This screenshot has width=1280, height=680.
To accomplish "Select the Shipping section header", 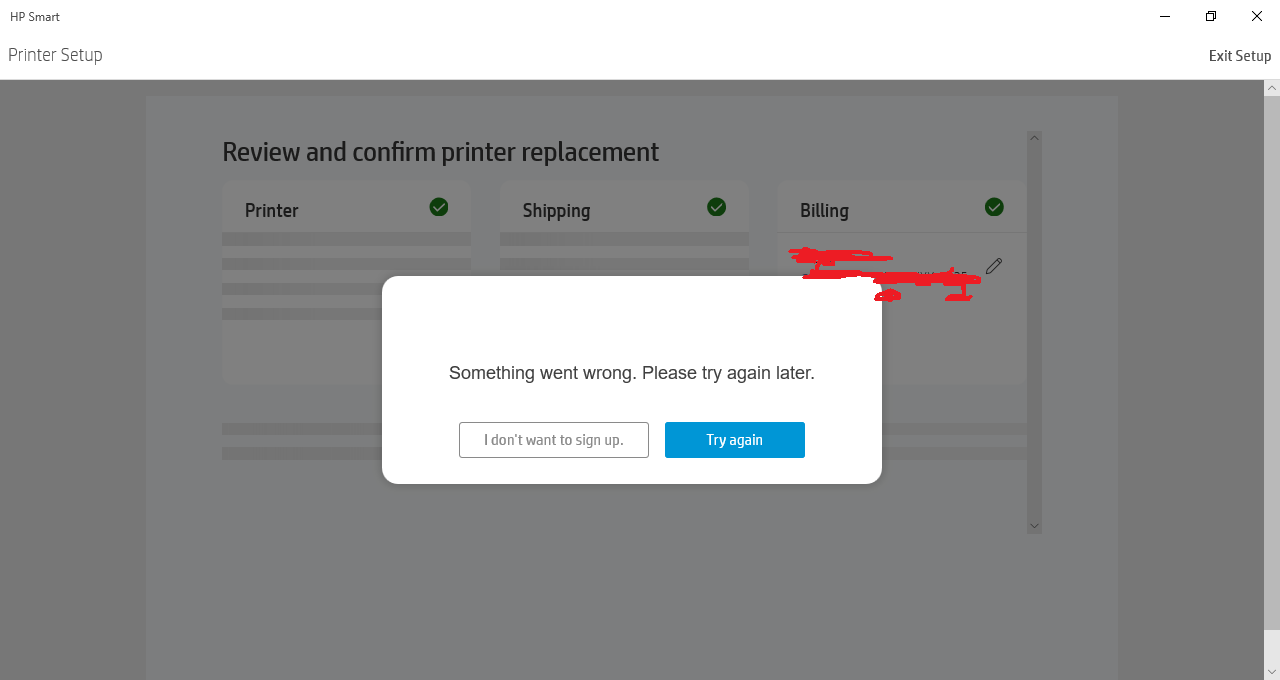I will [556, 210].
